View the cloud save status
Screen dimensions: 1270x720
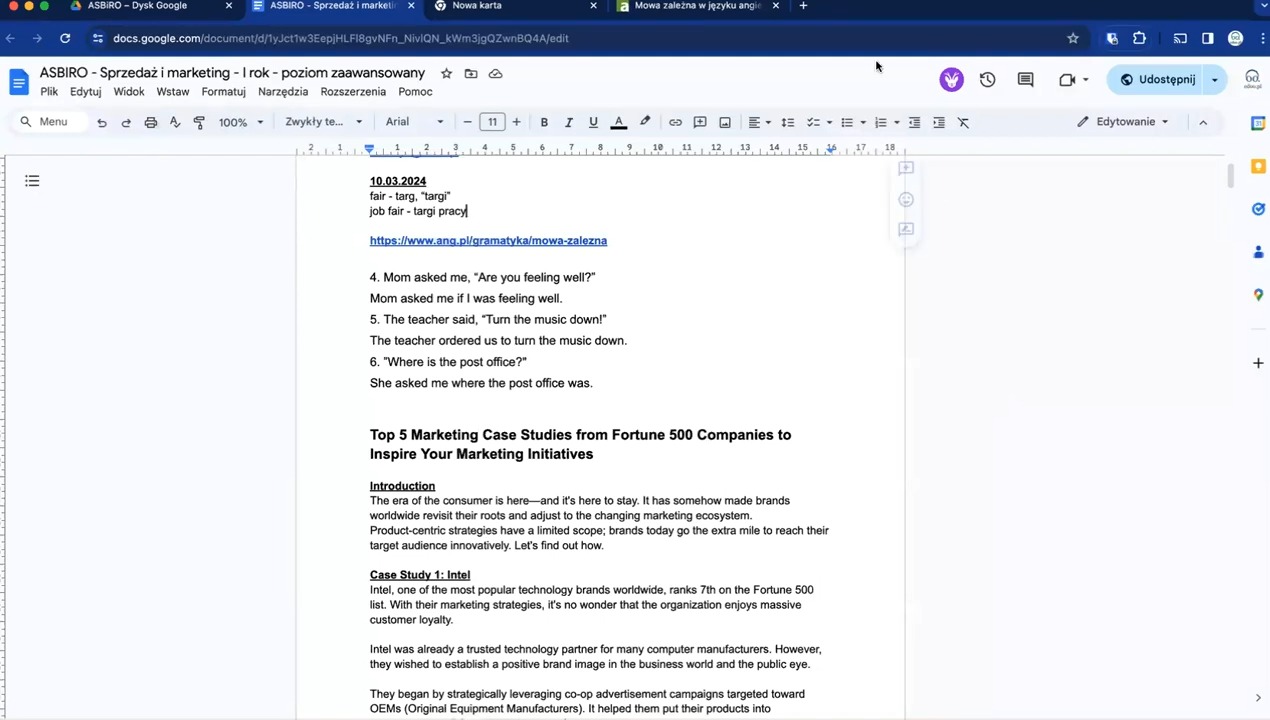click(495, 73)
